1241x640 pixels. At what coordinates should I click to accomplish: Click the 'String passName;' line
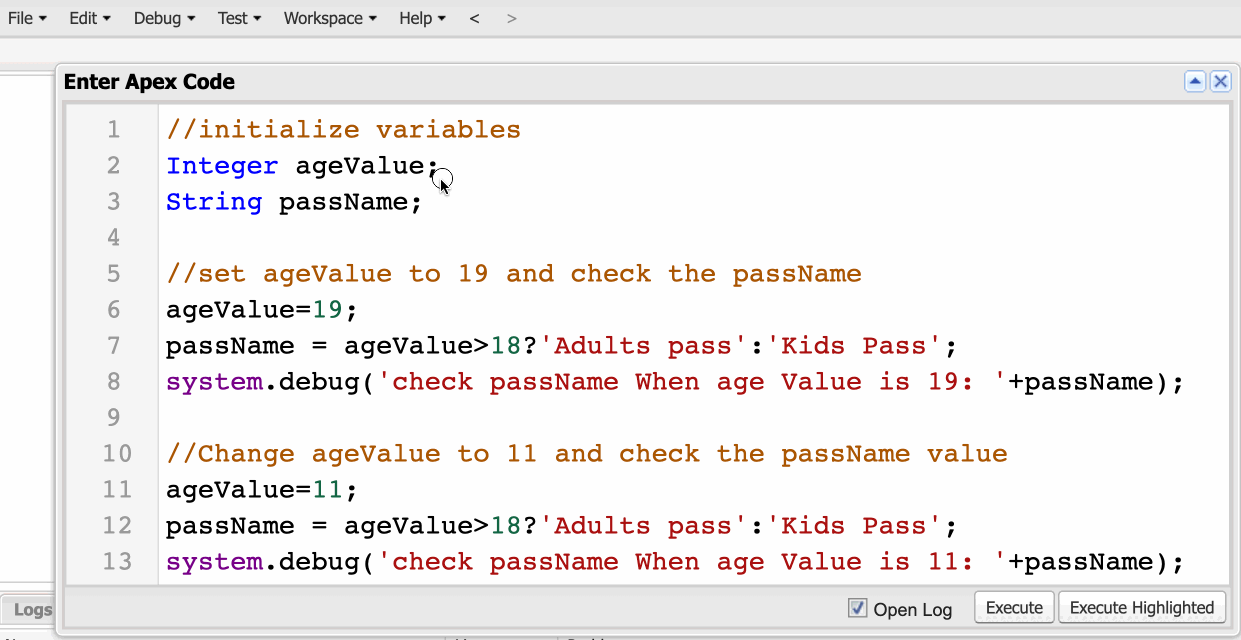pos(294,202)
